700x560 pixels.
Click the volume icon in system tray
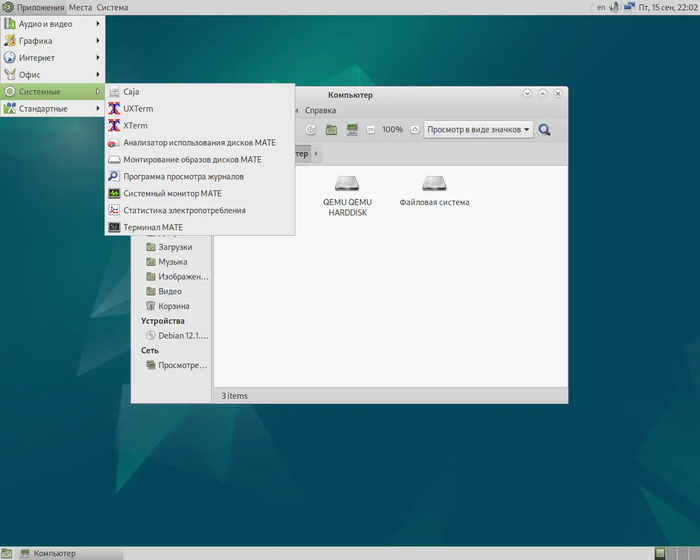pyautogui.click(x=615, y=7)
